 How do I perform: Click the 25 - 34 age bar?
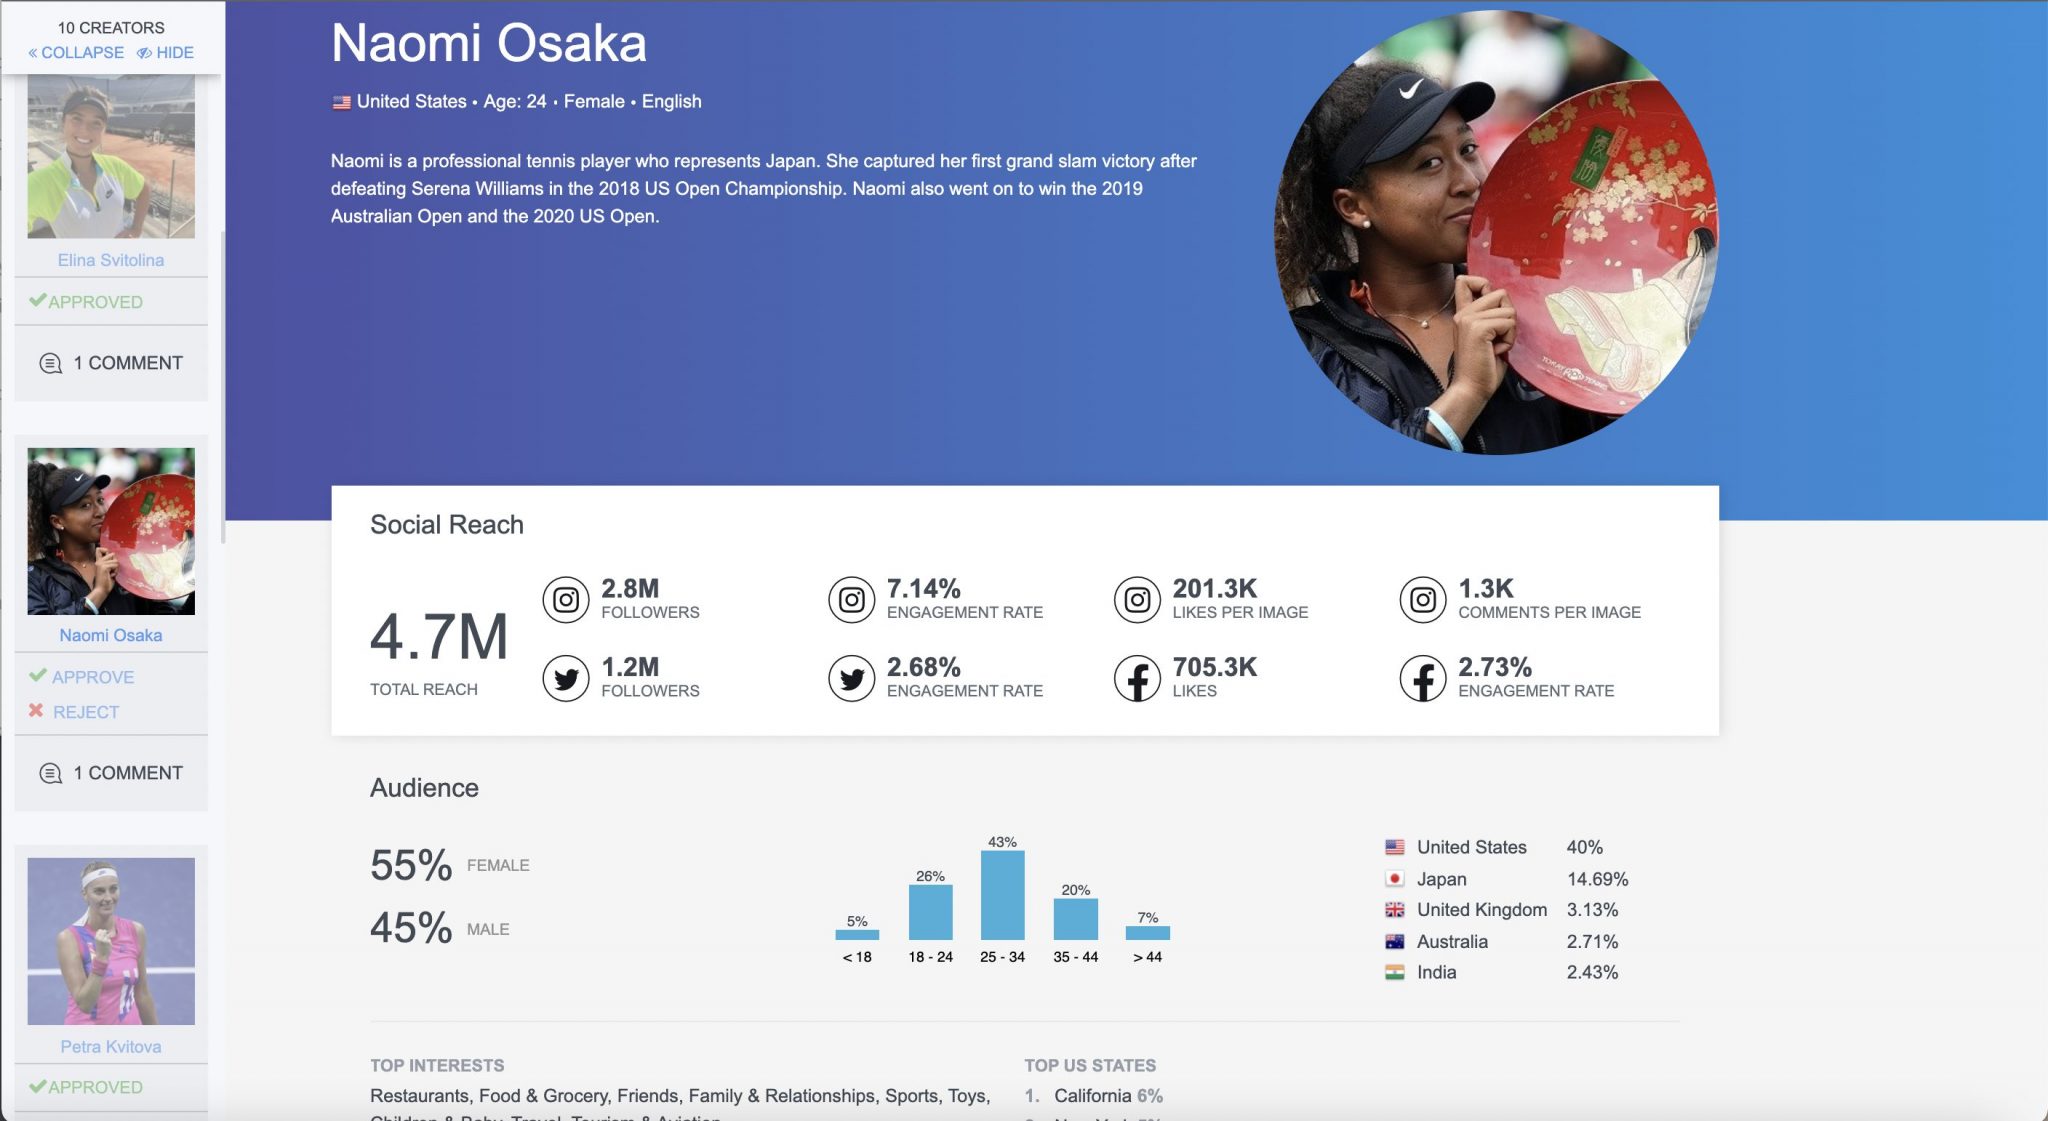click(x=1002, y=895)
